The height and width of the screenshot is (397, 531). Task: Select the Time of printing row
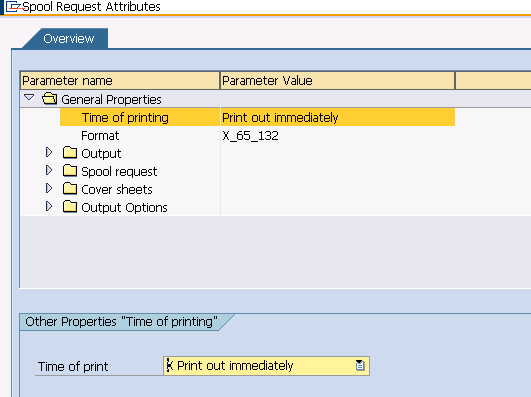[x=257, y=117]
